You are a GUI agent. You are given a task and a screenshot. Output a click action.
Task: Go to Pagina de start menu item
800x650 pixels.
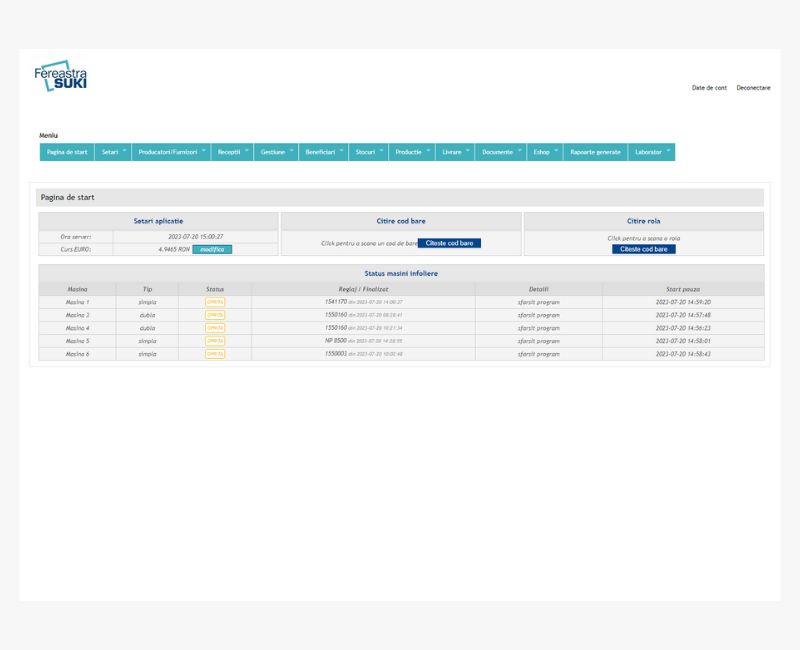point(67,152)
